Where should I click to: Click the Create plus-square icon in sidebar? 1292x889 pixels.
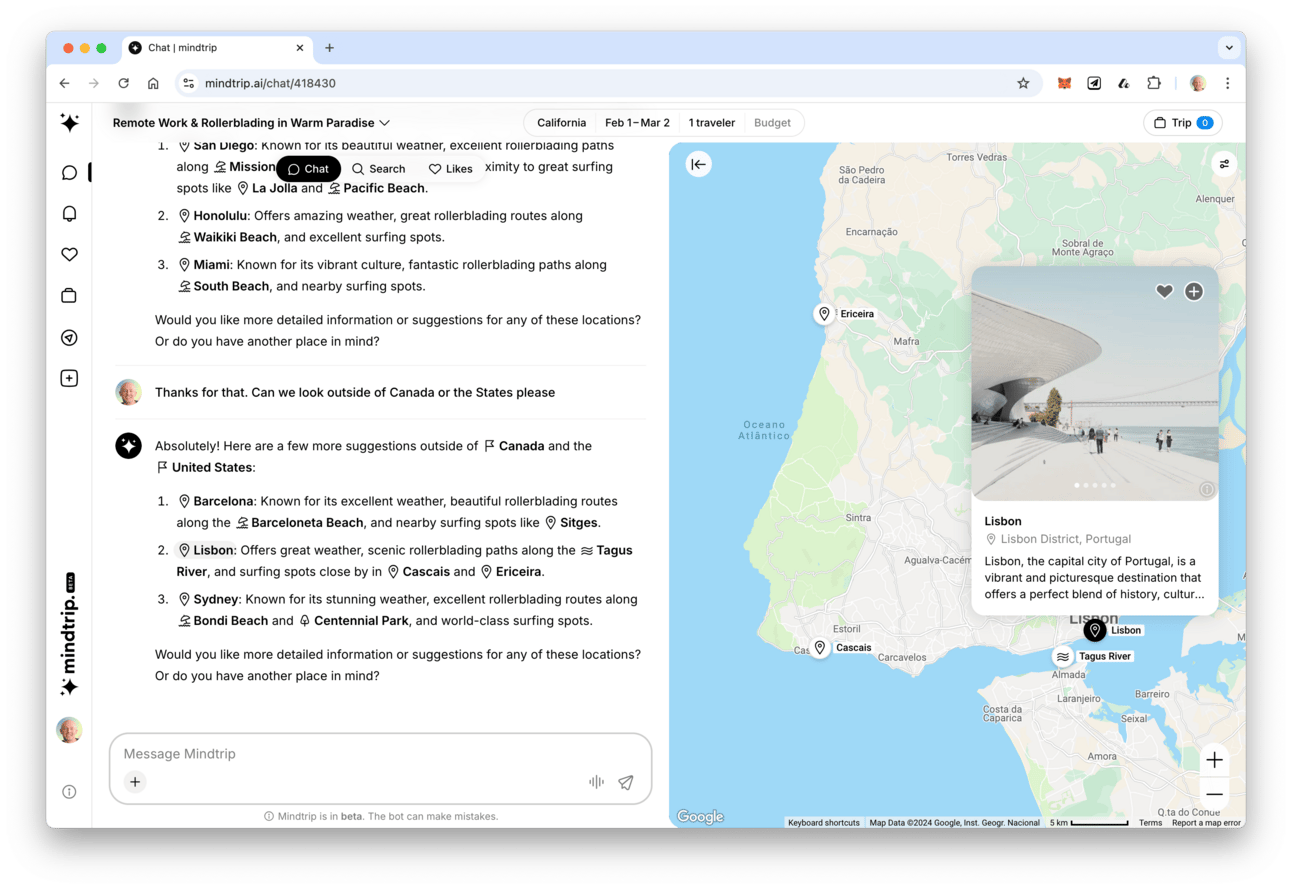tap(69, 378)
